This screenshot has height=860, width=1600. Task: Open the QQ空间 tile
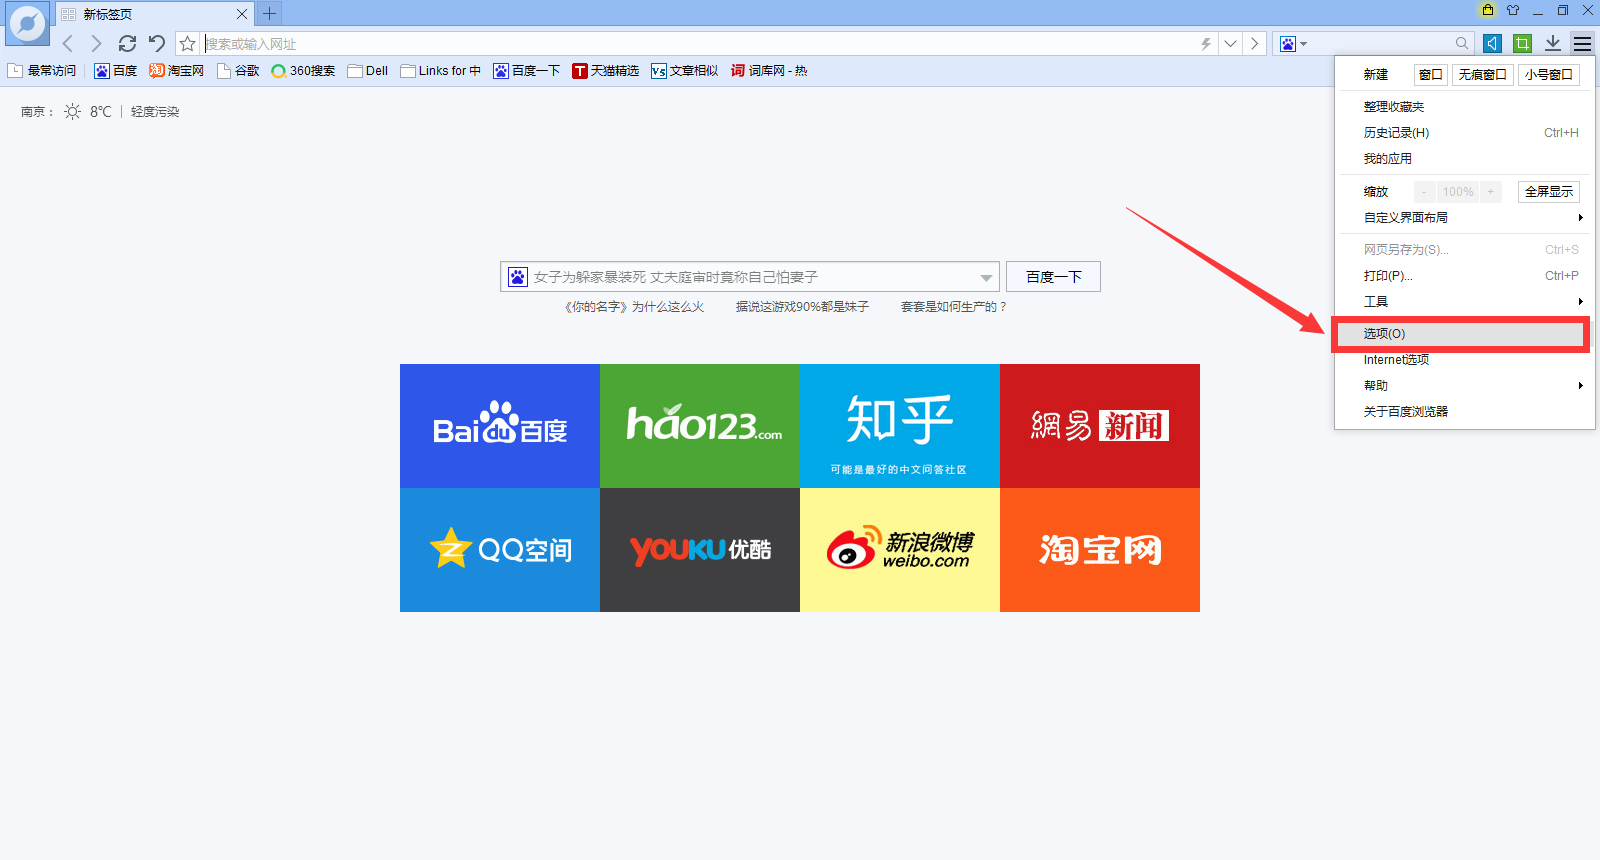click(500, 550)
